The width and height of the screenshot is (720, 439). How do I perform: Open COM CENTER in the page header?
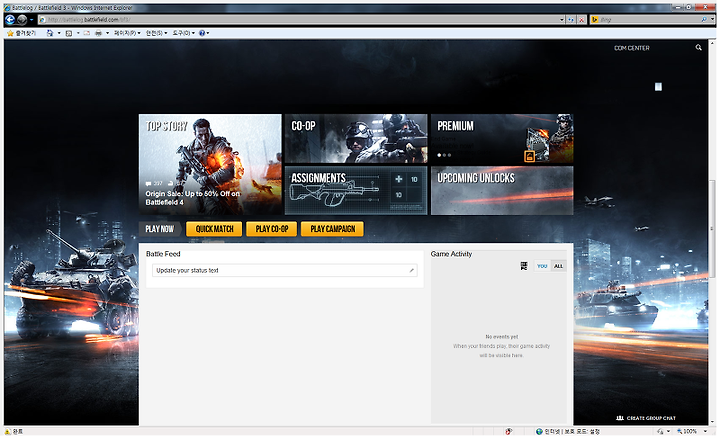tap(632, 48)
